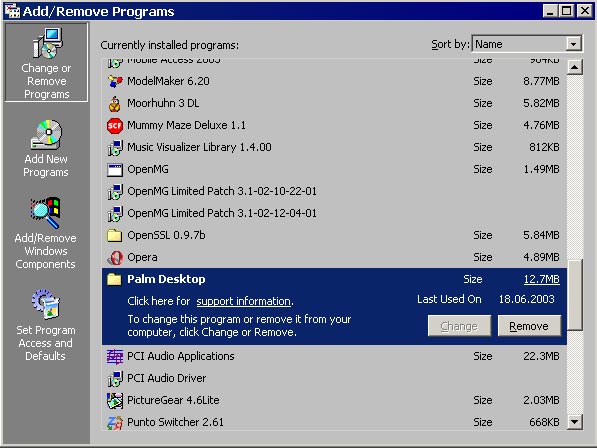Open Set Program Access and Defaults
The width and height of the screenshot is (597, 448).
tap(46, 325)
